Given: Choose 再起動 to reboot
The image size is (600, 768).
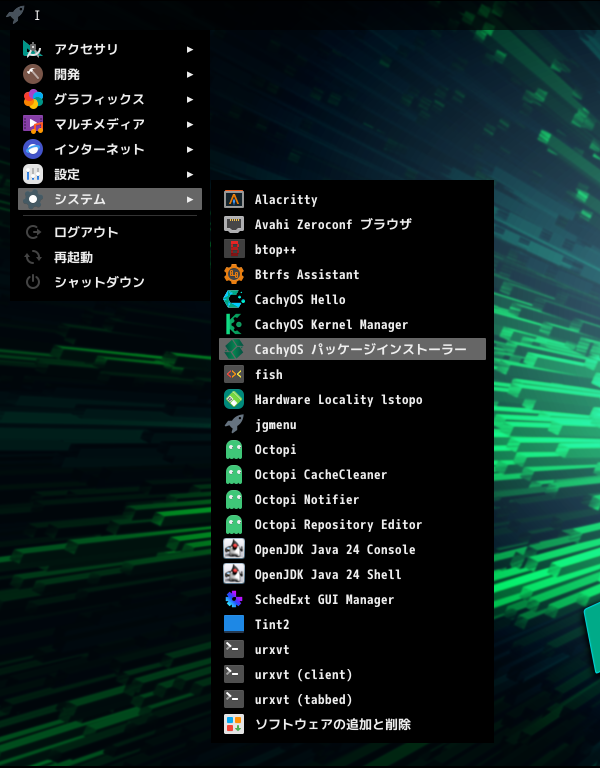Looking at the screenshot, I should point(110,257).
